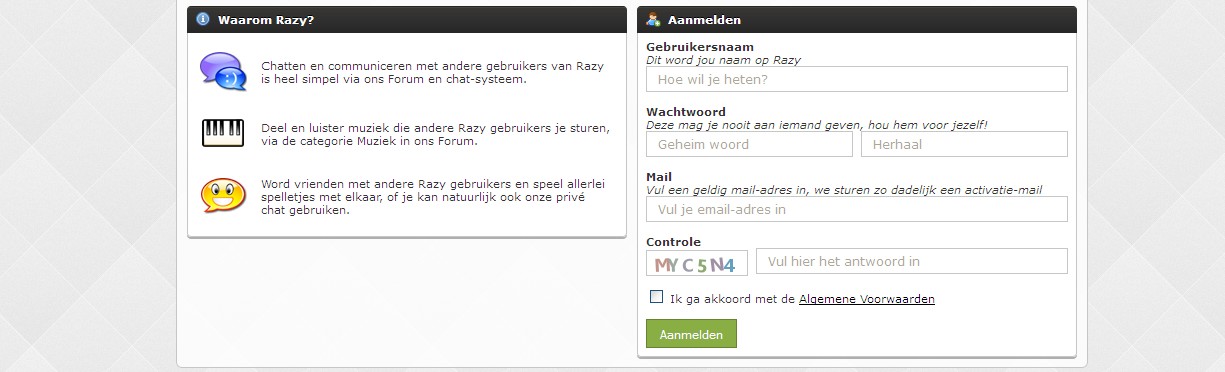Click the user icon beside Aanmelden header
This screenshot has width=1225, height=372.
653,19
